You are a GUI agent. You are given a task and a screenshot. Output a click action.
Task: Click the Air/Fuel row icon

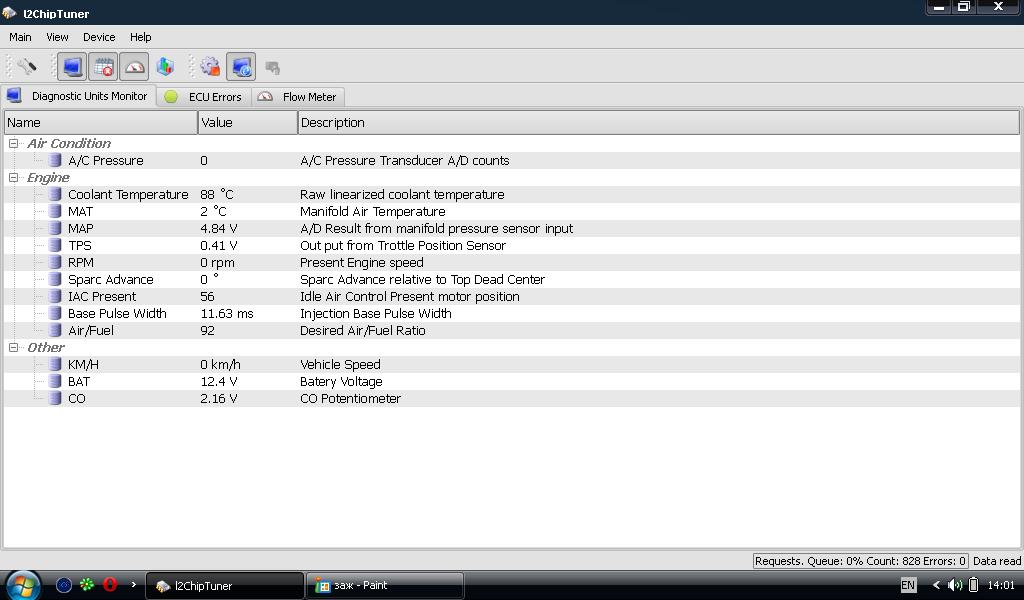[x=56, y=330]
